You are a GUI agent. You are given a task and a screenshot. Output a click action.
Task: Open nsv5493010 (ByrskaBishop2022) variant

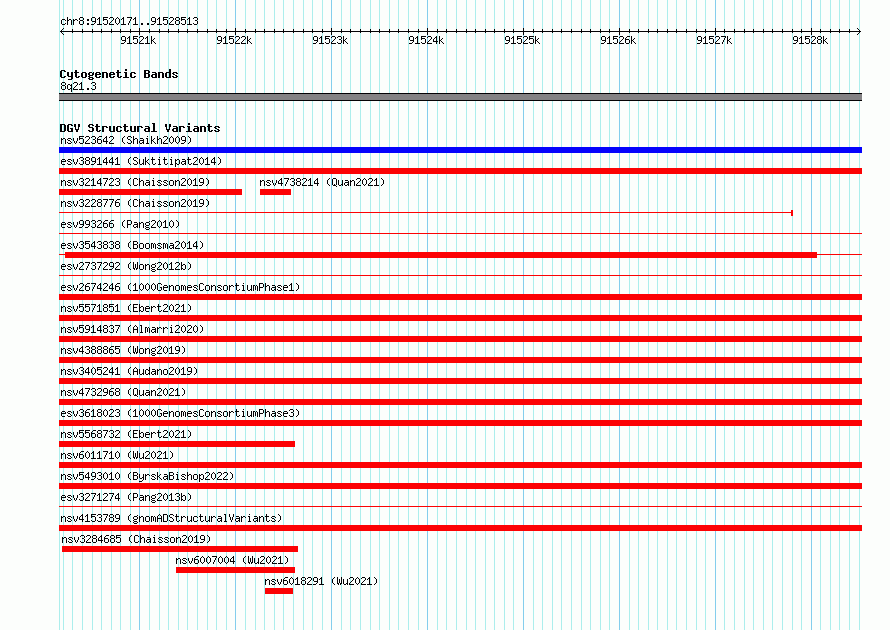coord(147,476)
